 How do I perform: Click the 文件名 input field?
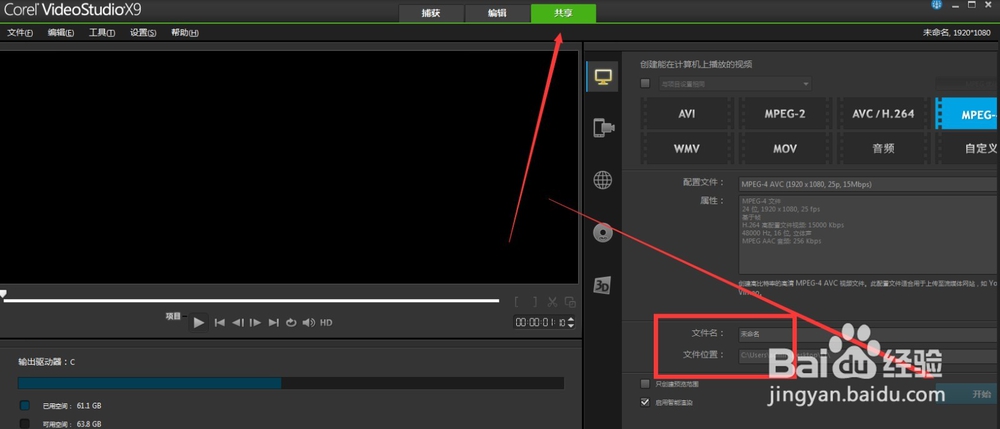pyautogui.click(x=869, y=333)
